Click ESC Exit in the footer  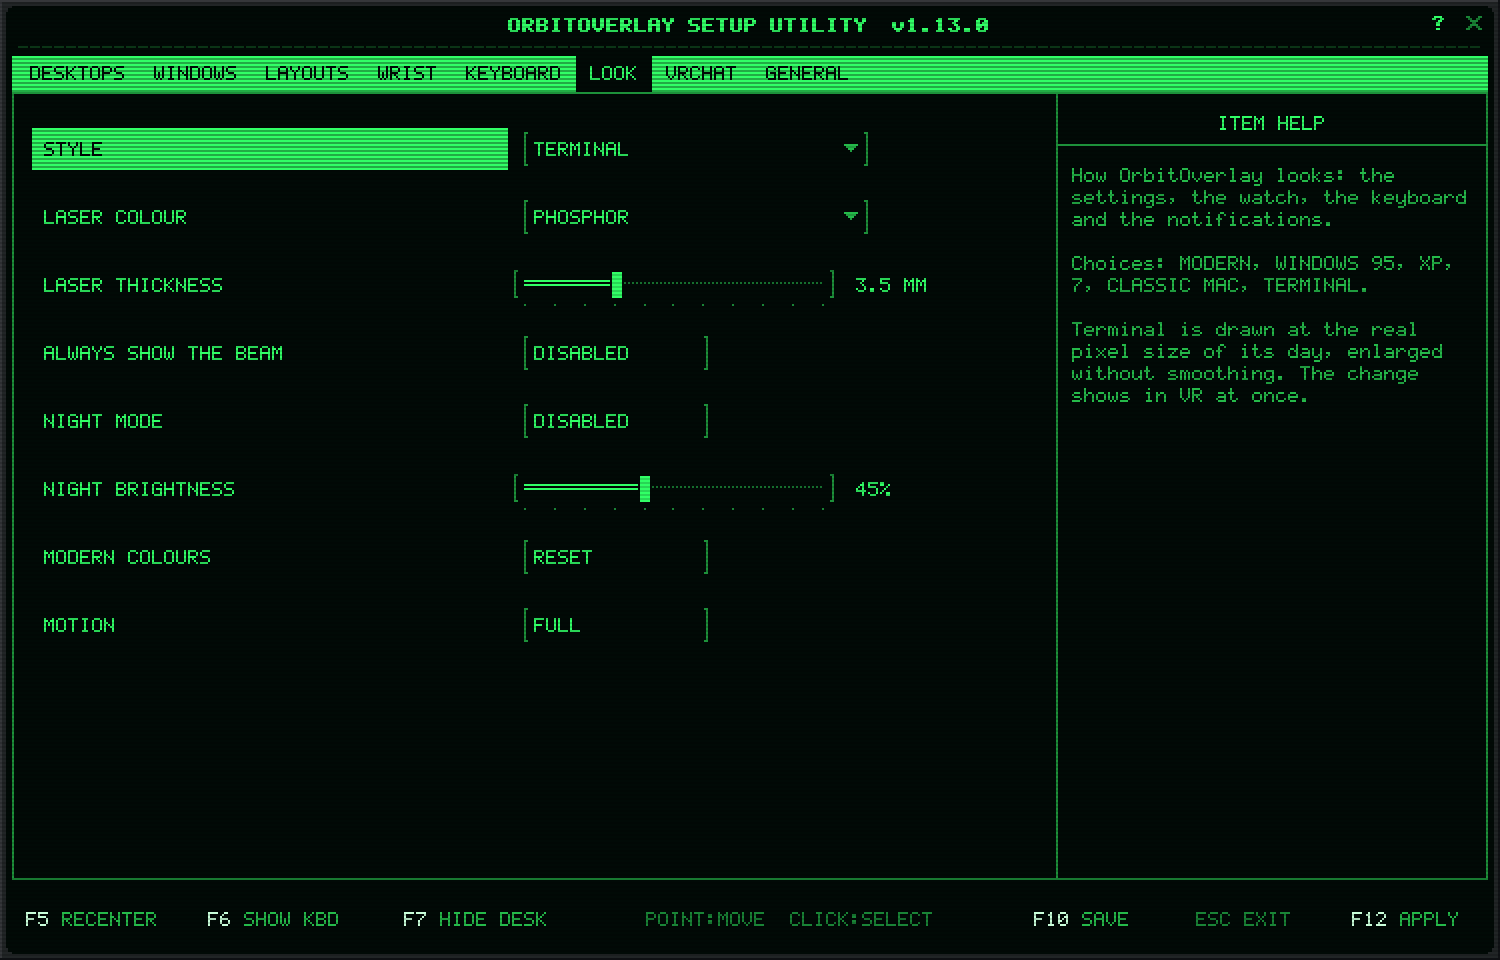pos(1243,919)
